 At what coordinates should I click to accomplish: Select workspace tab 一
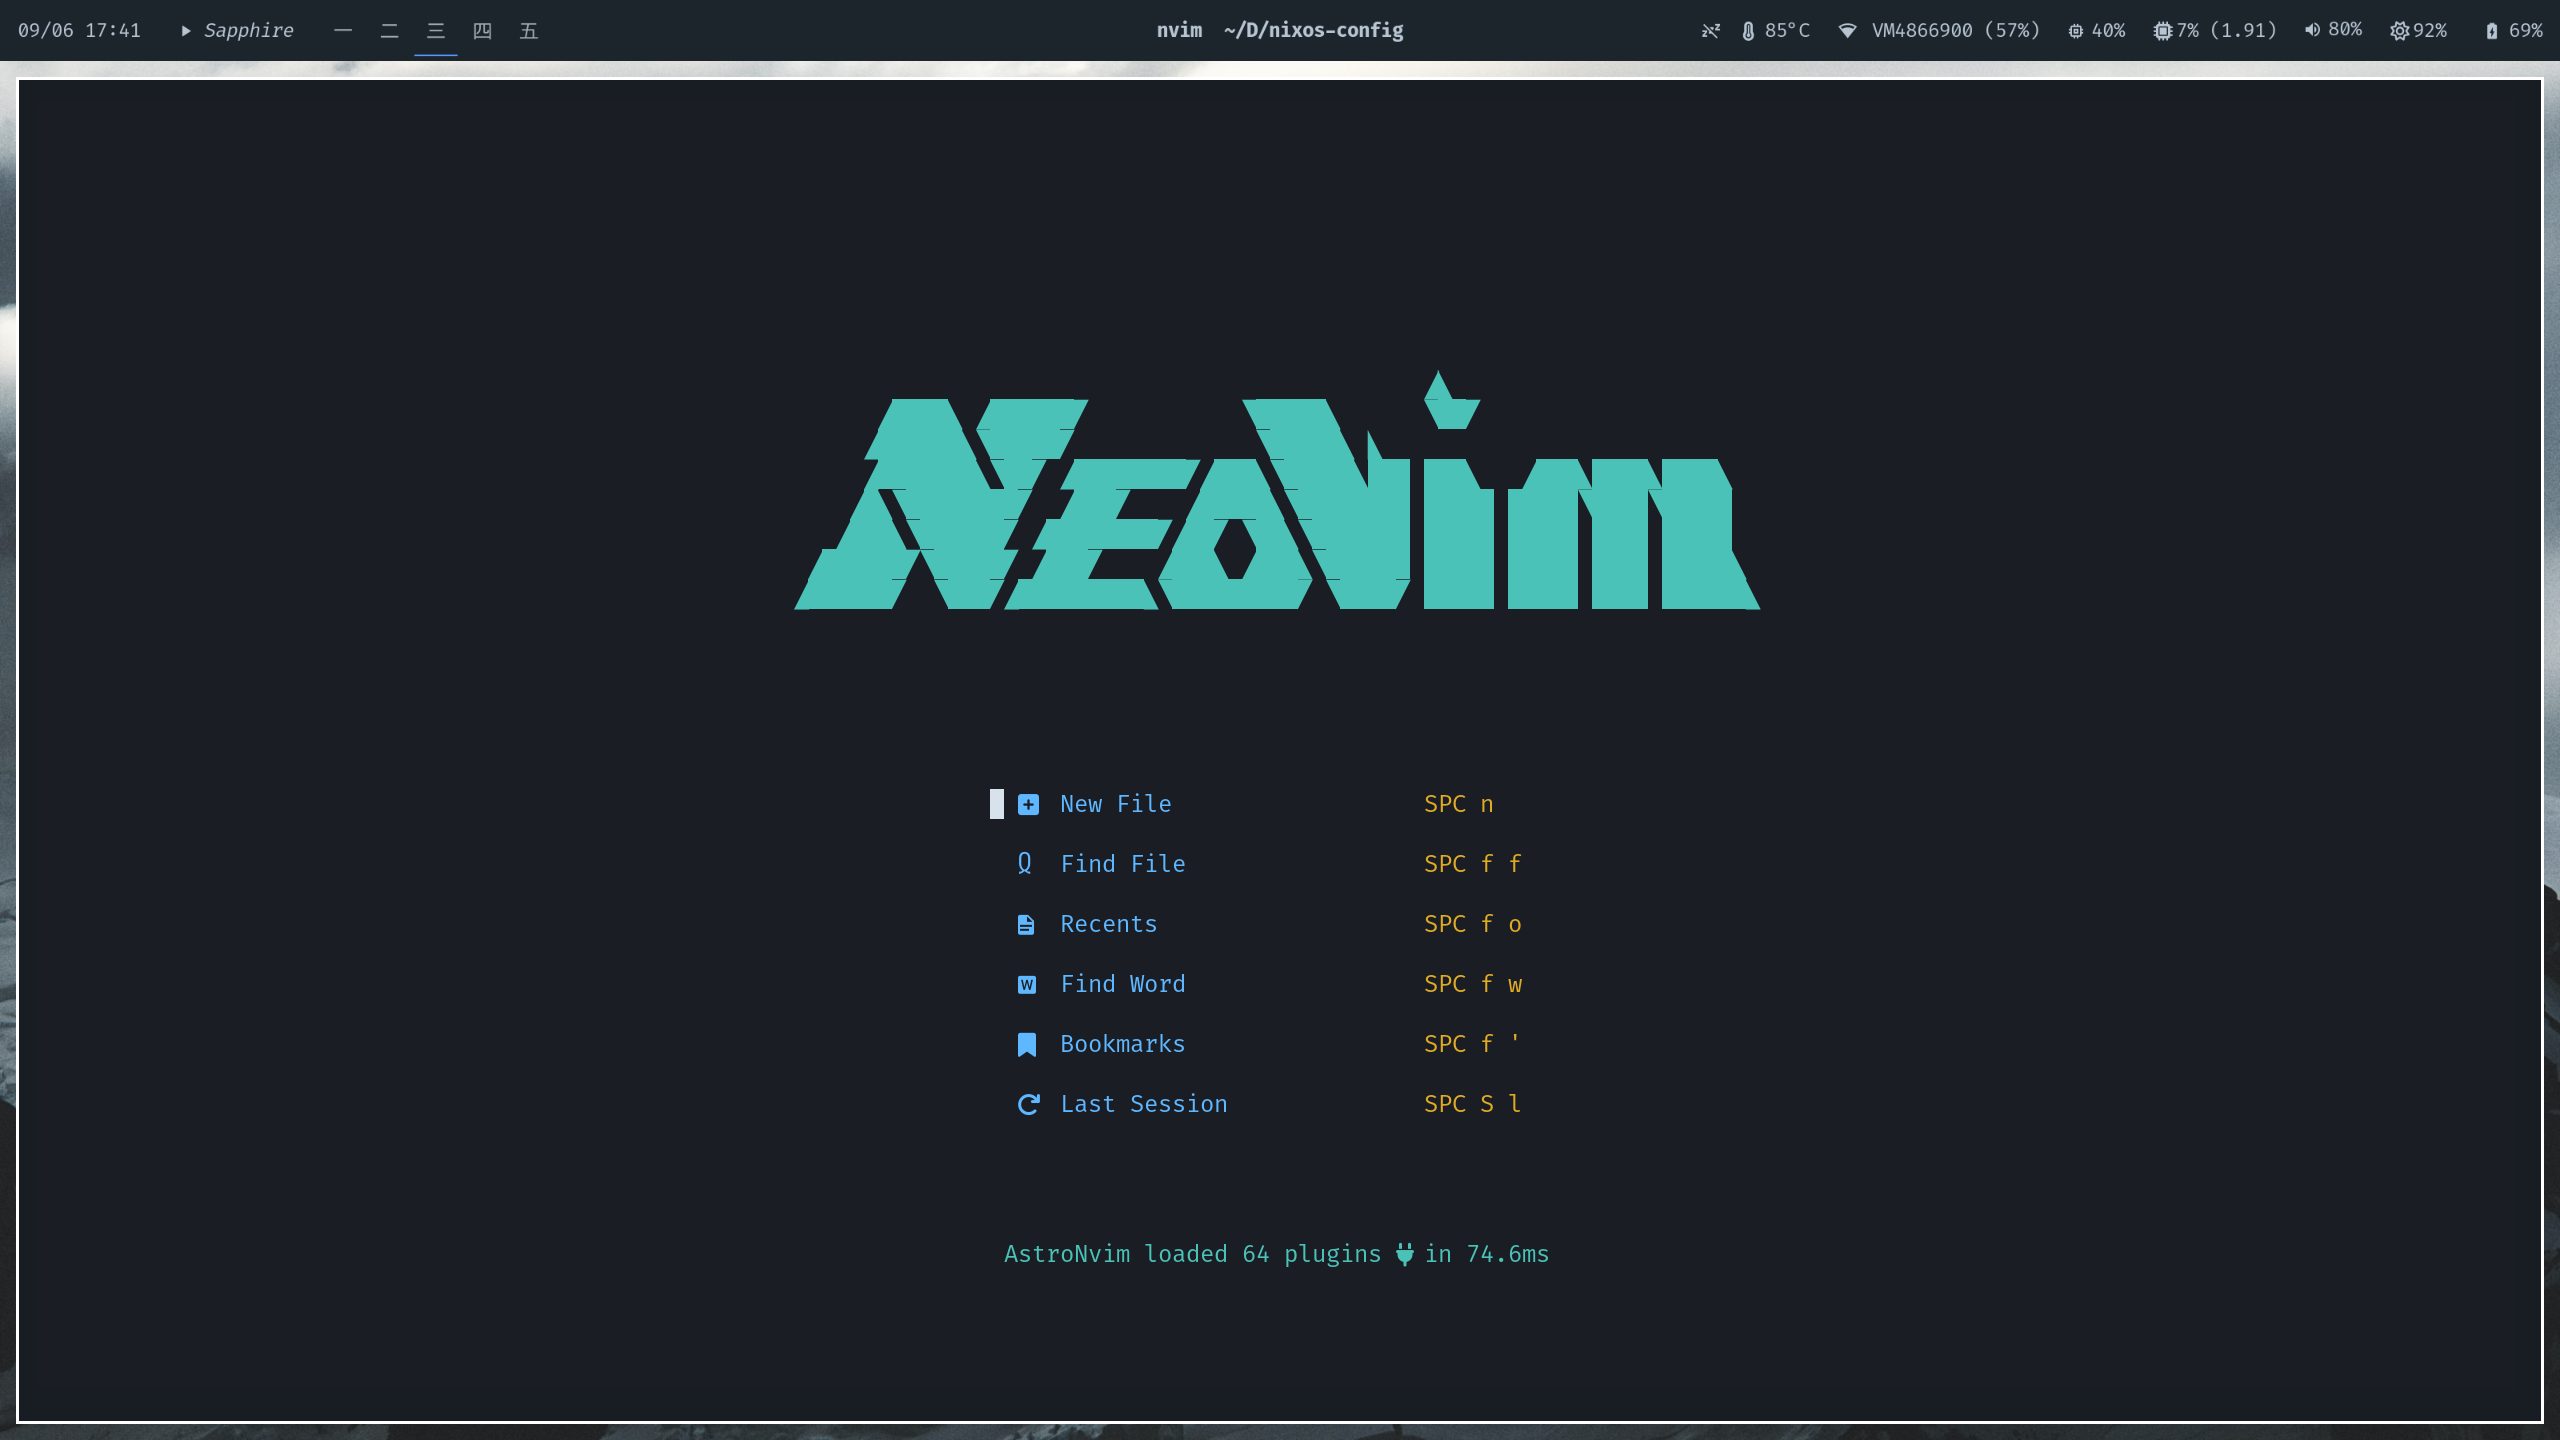point(343,30)
